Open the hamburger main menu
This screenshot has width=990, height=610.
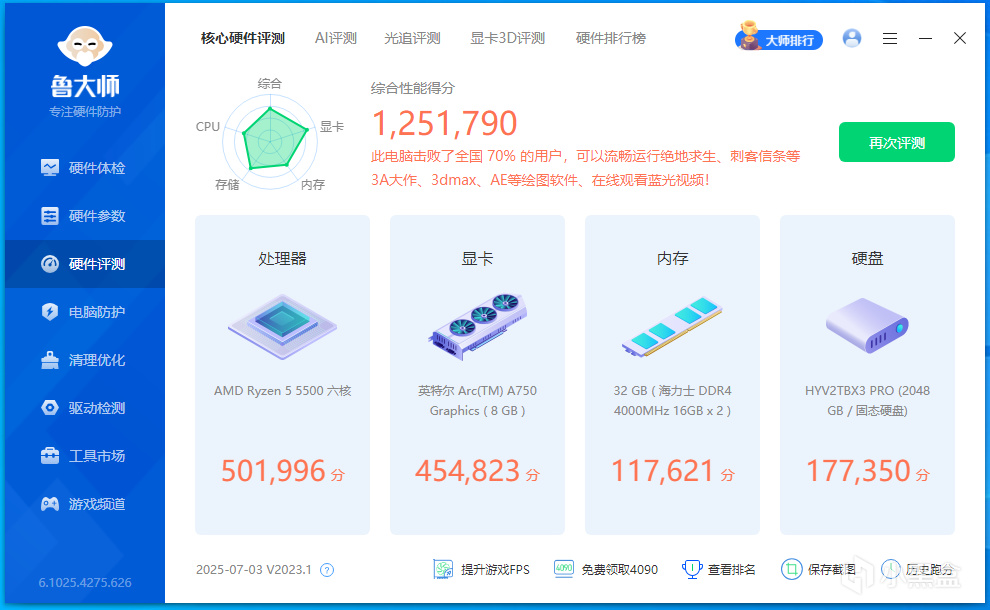[x=890, y=39]
